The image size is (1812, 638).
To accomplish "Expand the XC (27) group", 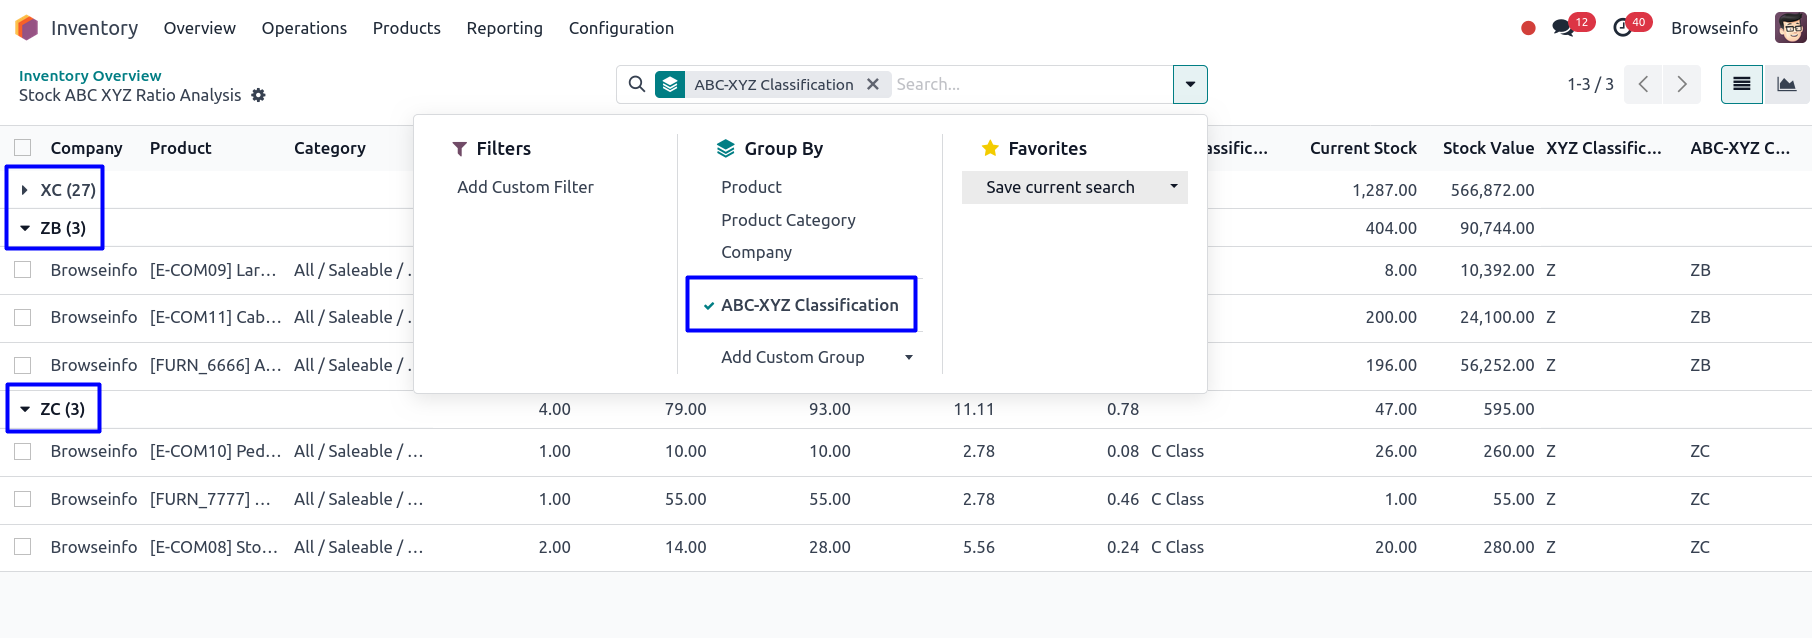I will click(x=25, y=190).
